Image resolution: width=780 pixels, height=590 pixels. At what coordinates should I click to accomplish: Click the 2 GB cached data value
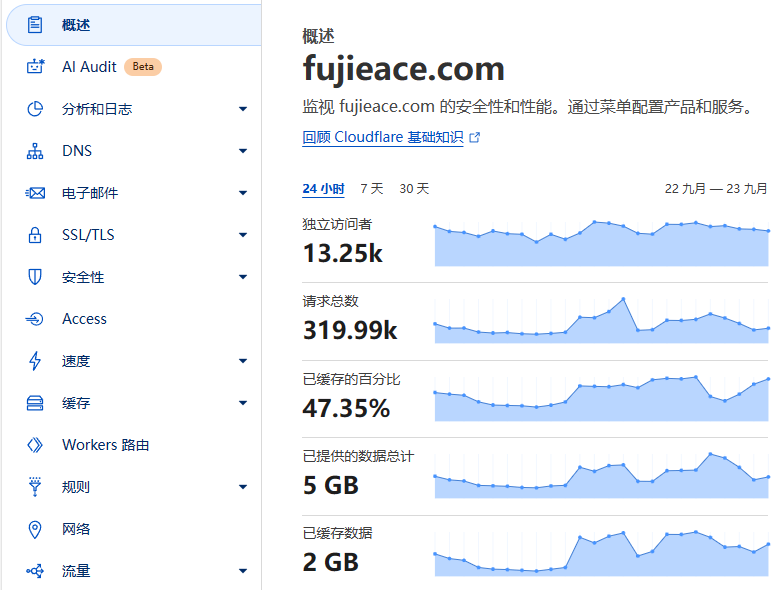pyautogui.click(x=331, y=563)
